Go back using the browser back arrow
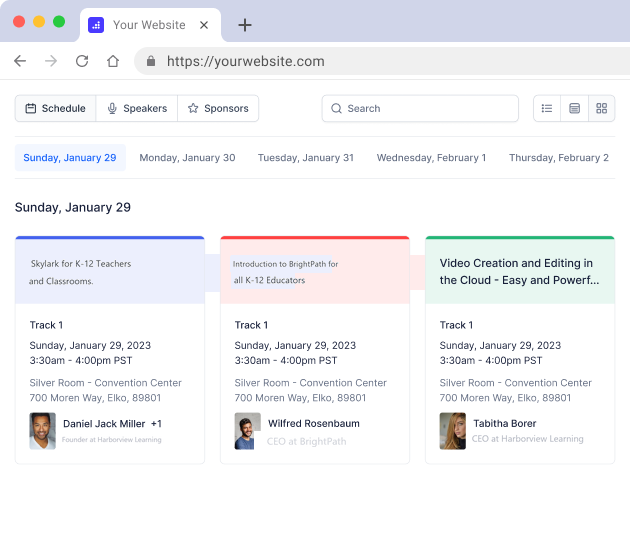The height and width of the screenshot is (538, 630). click(x=20, y=61)
